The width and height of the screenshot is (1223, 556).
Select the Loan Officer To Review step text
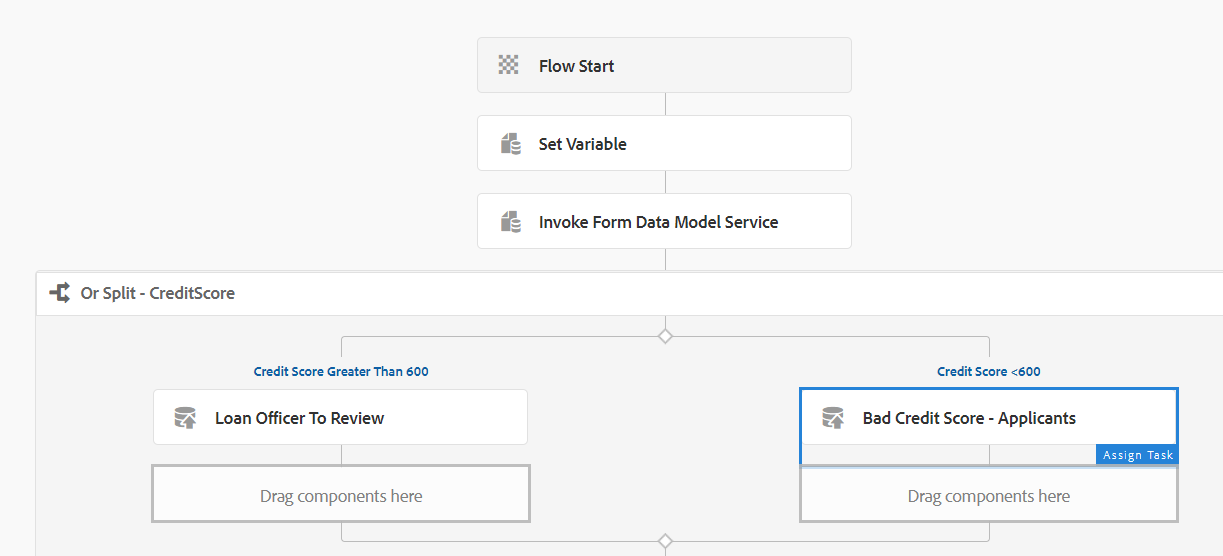299,418
